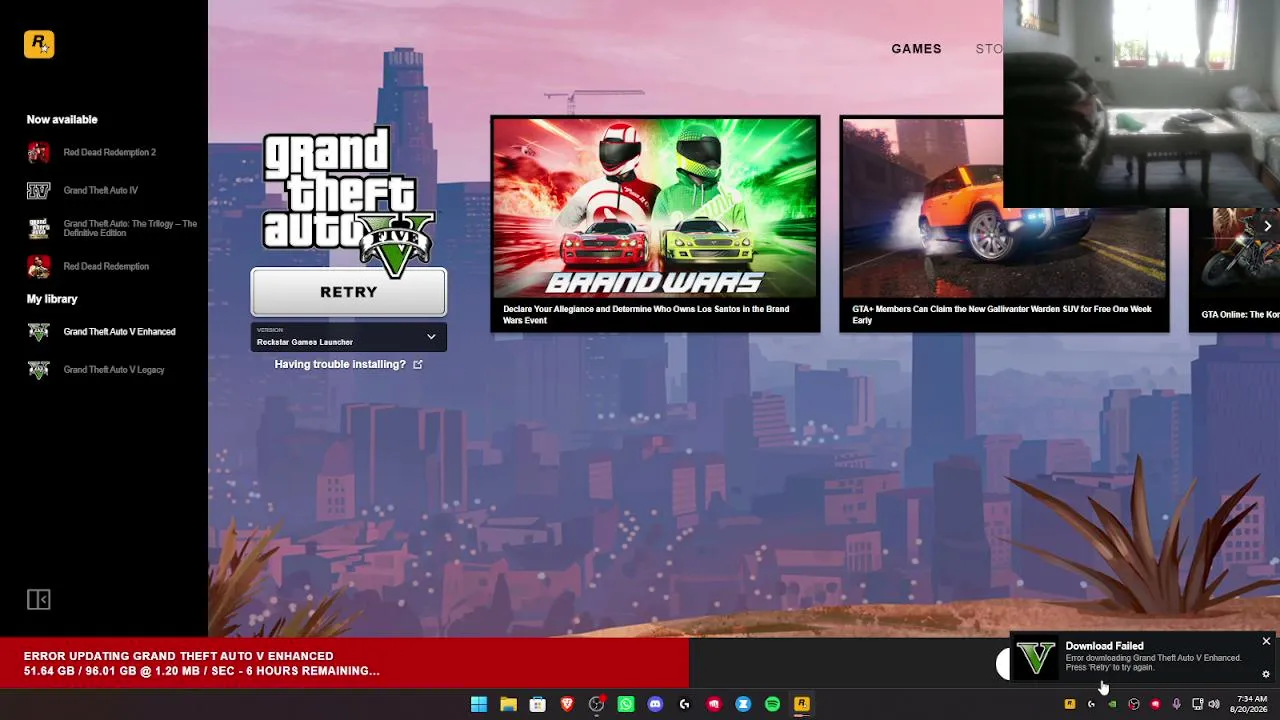Screen dimensions: 1280x720
Task: Expand the Version dropdown under Retry
Action: [x=349, y=338]
